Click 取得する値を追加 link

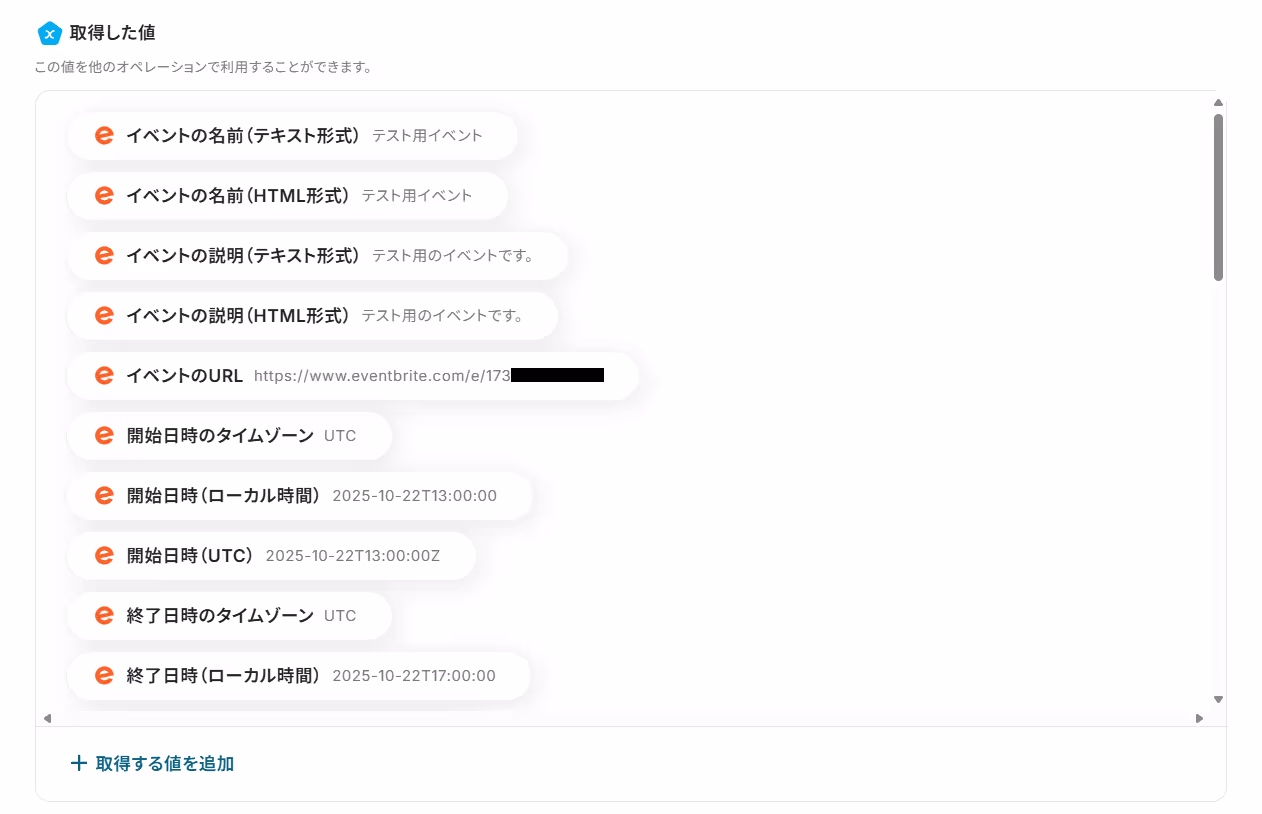pos(165,764)
